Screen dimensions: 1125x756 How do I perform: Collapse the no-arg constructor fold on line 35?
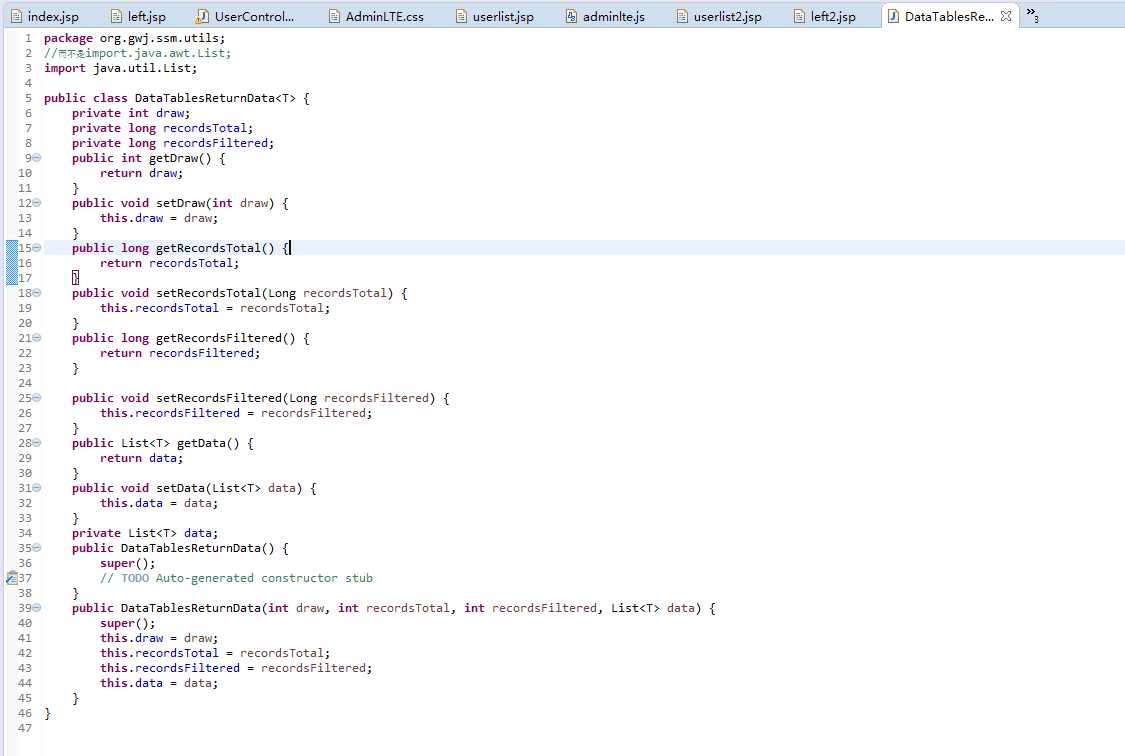point(37,548)
